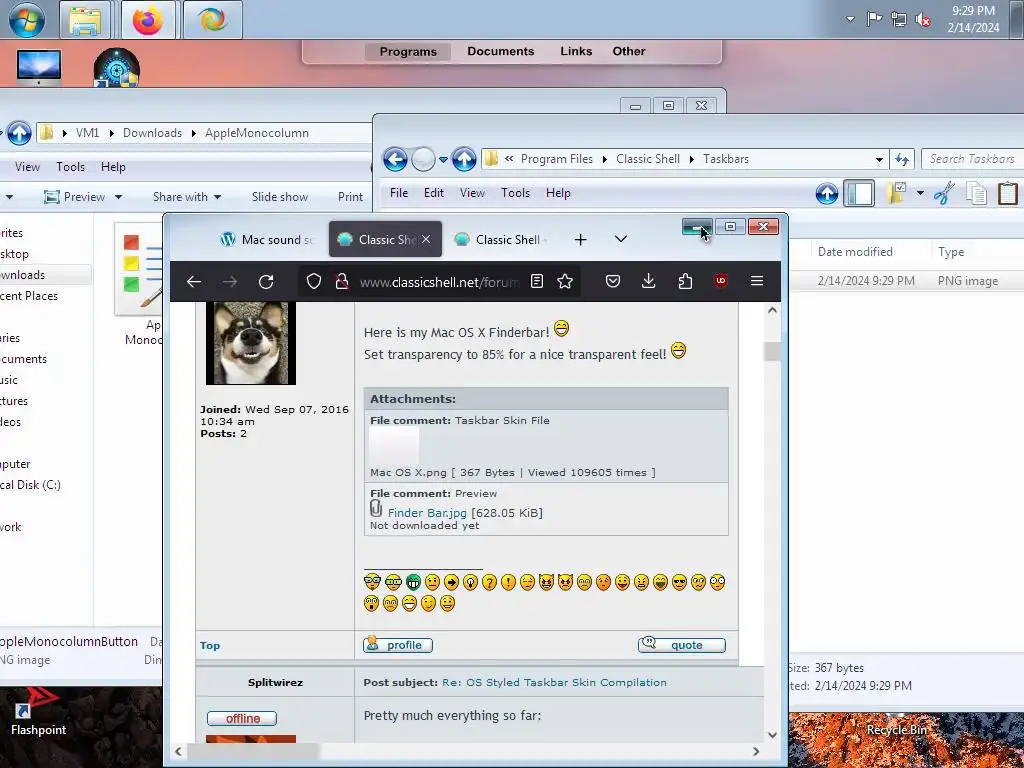1024x768 pixels.
Task: Toggle Reader View icon
Action: click(x=537, y=281)
